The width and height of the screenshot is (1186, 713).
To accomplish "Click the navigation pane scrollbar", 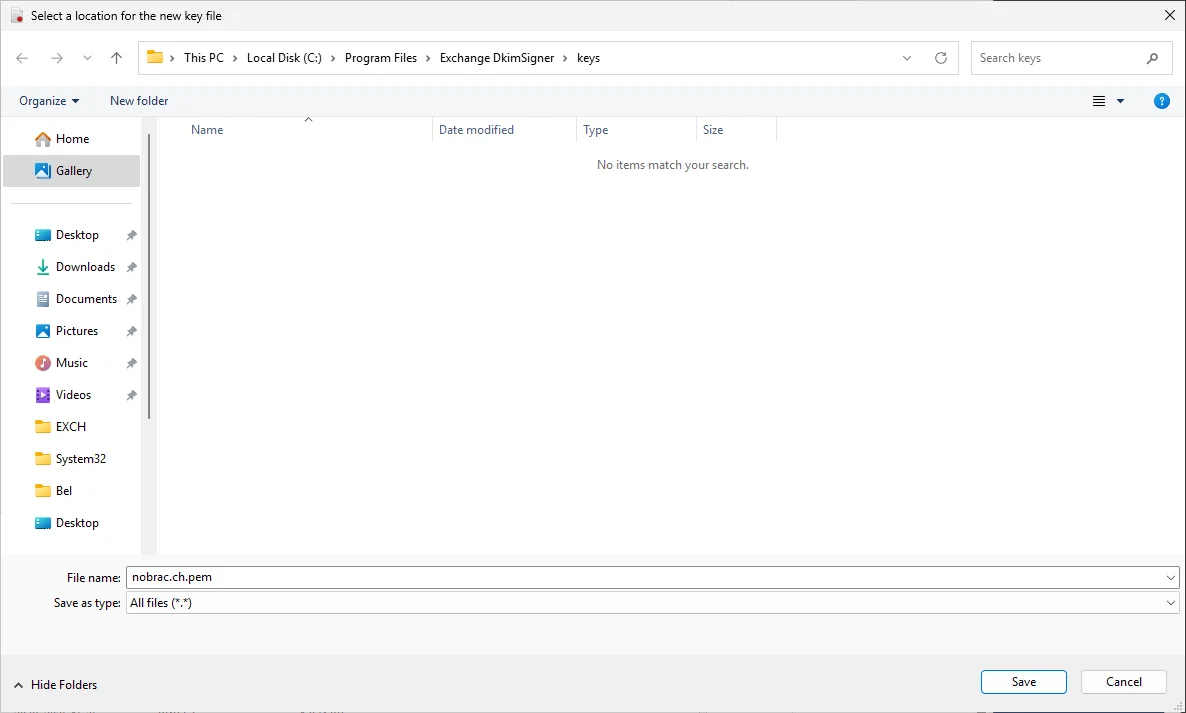I will click(149, 277).
